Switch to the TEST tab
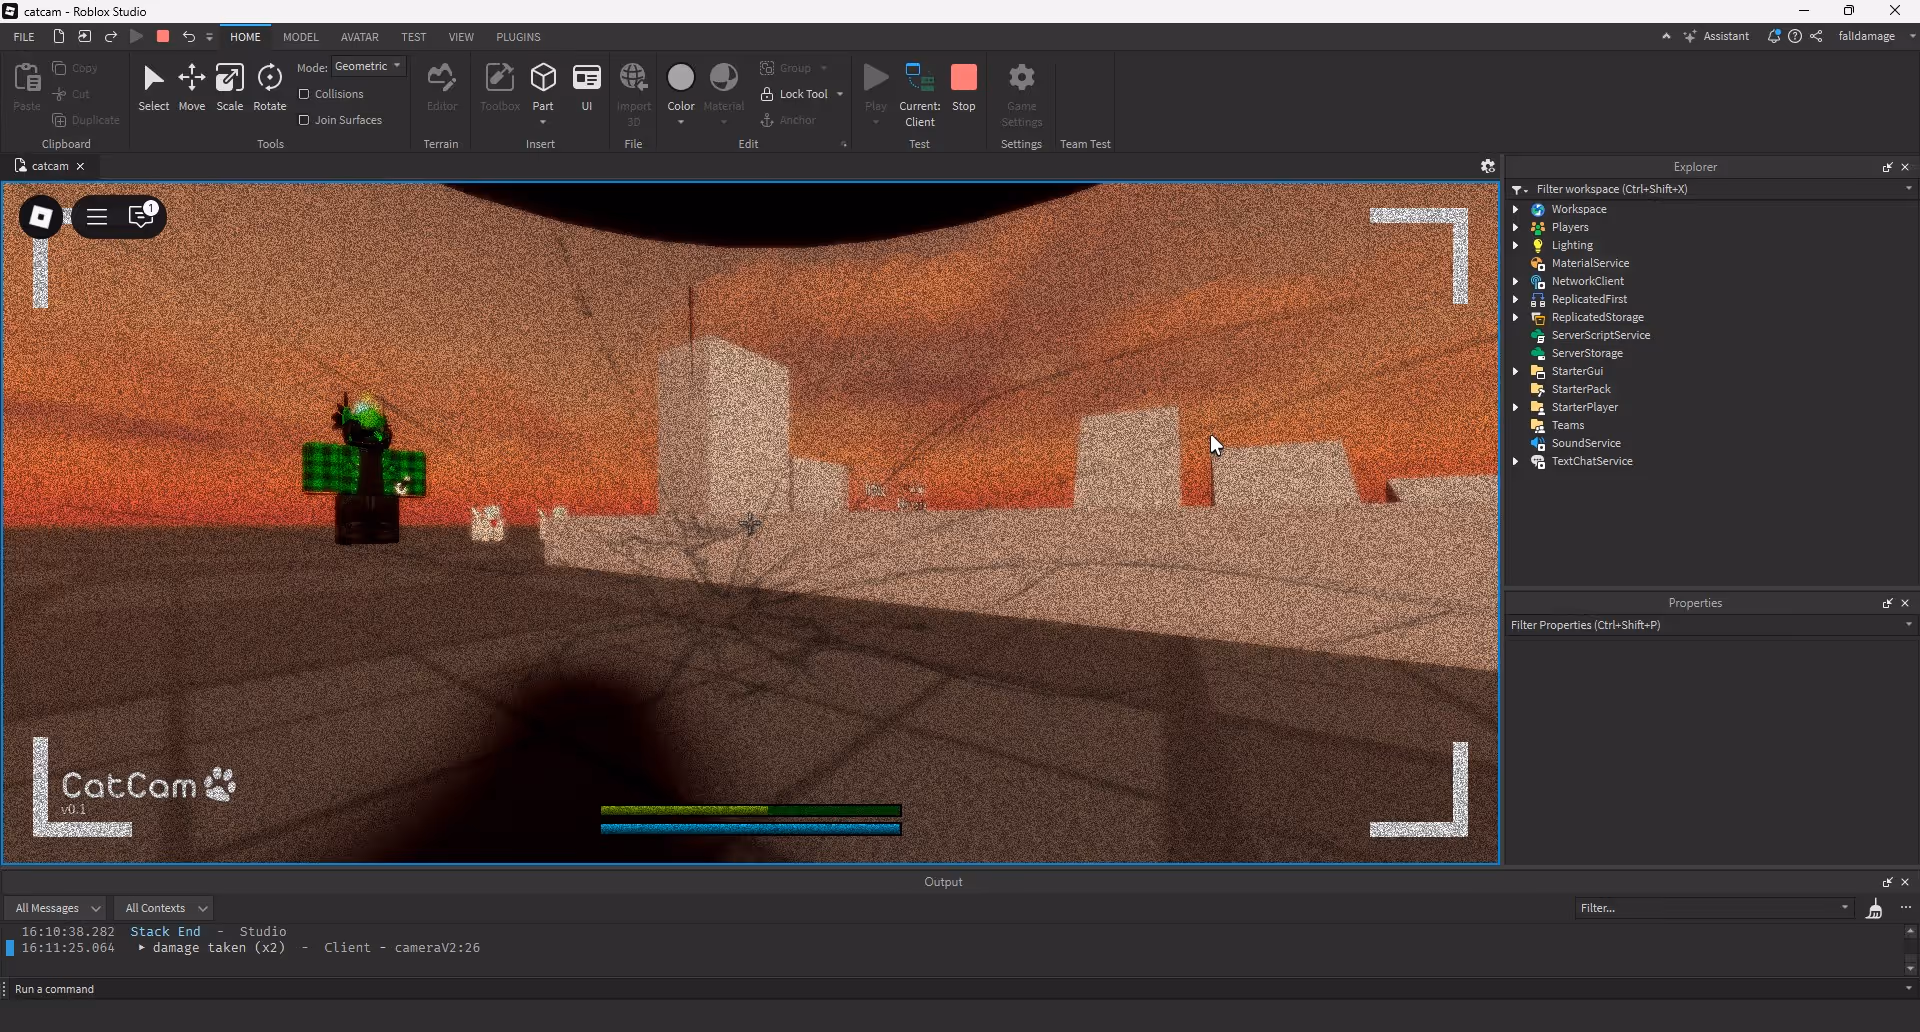Image resolution: width=1920 pixels, height=1032 pixels. coord(413,37)
